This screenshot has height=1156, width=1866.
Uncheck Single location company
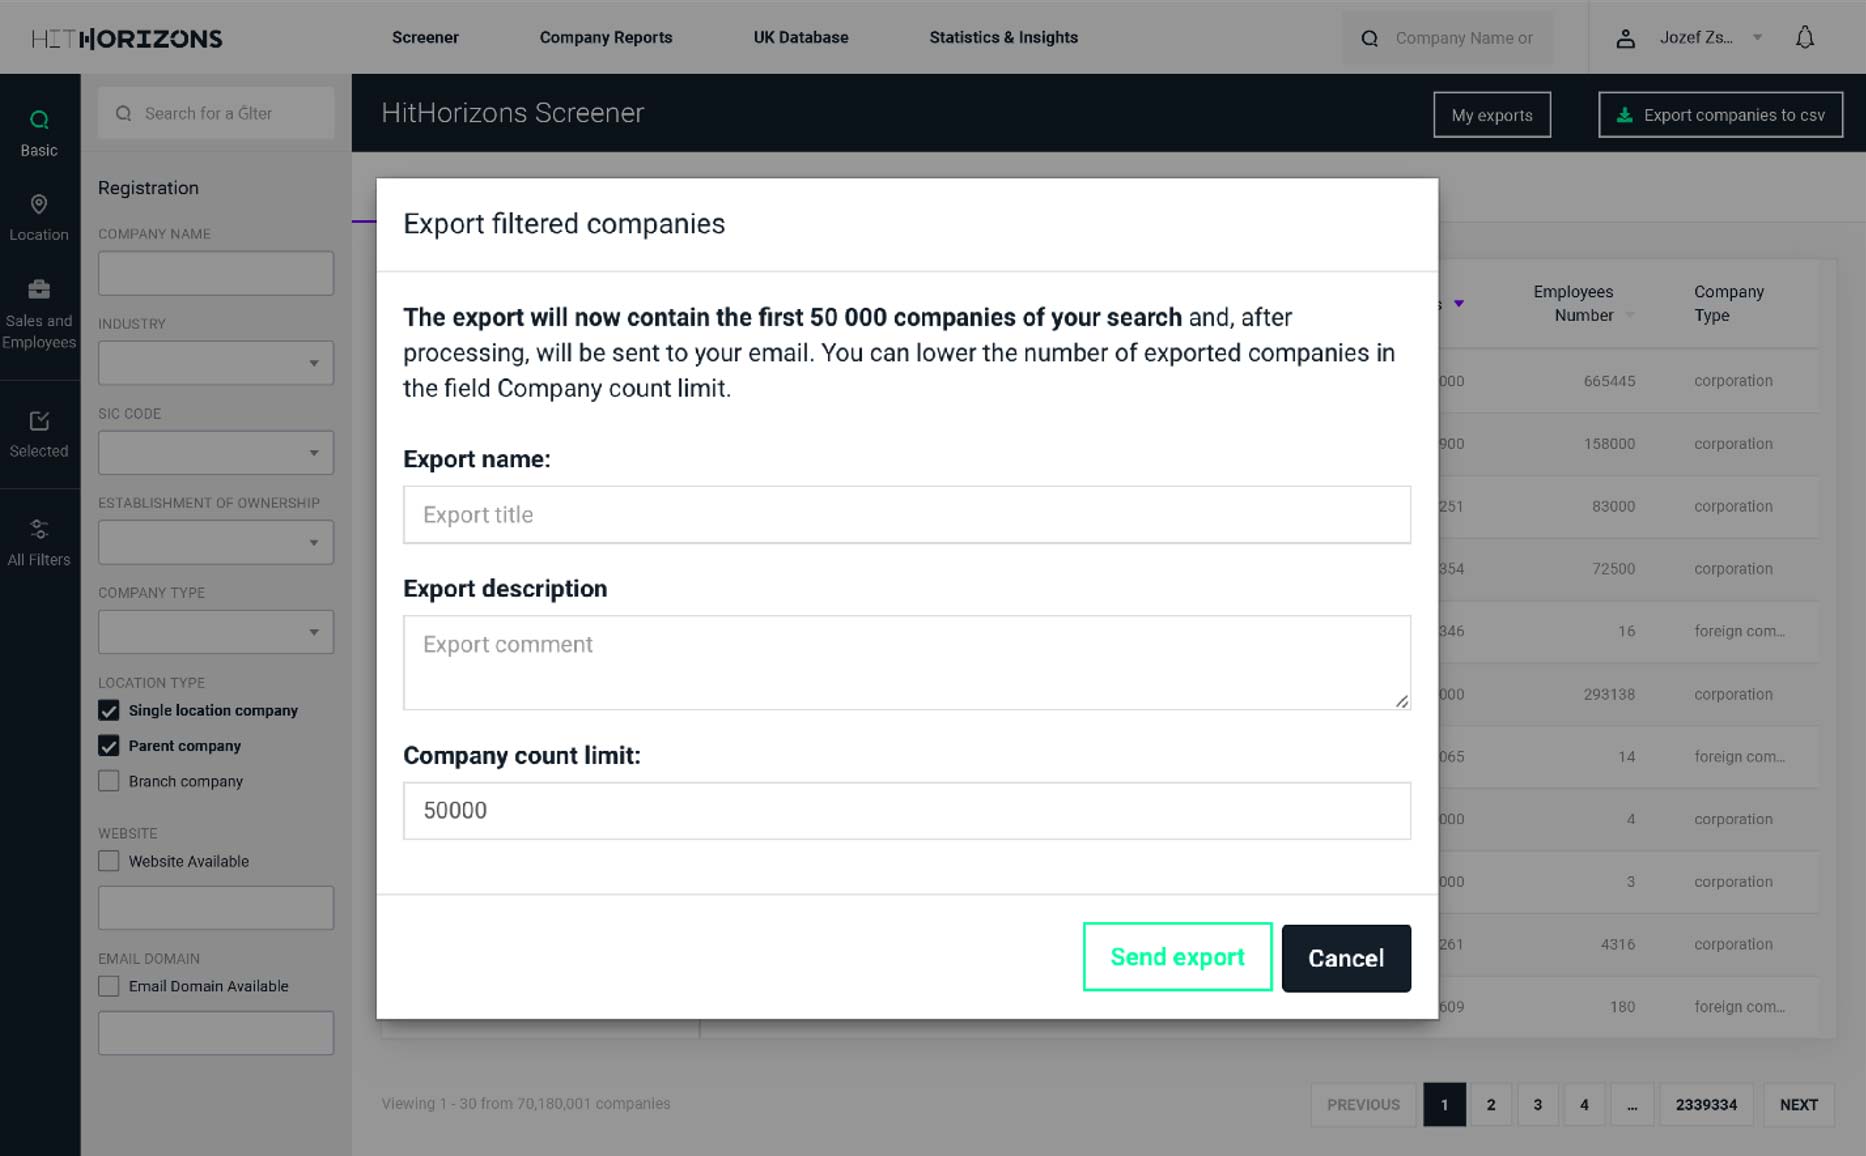(x=109, y=710)
